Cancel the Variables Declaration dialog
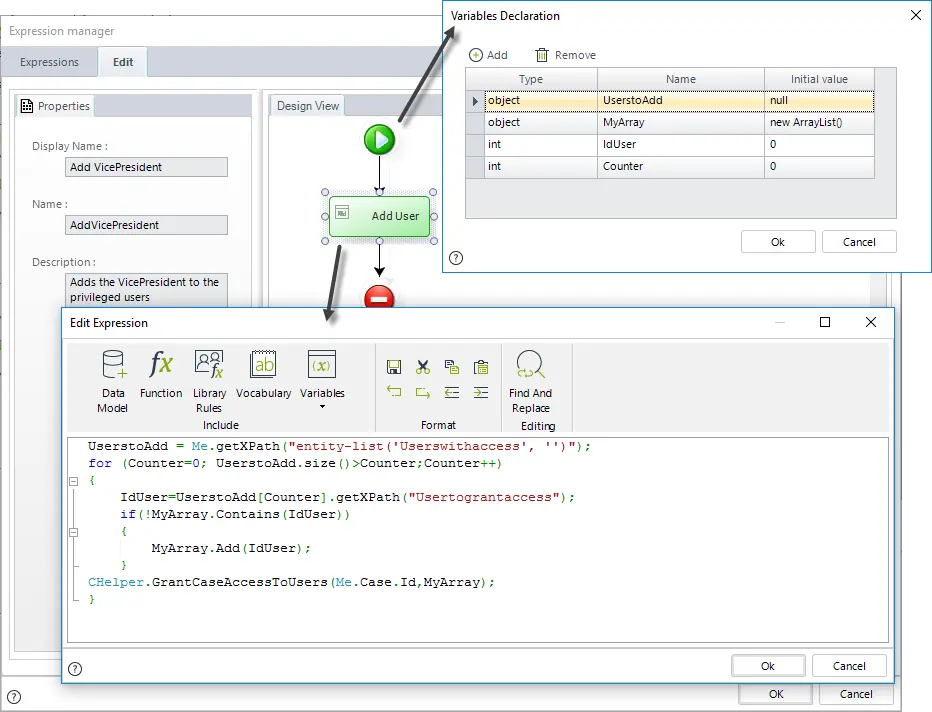This screenshot has width=932, height=712. [859, 242]
